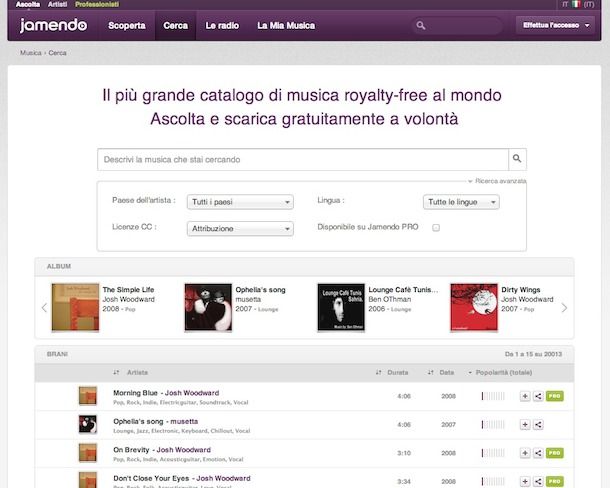The height and width of the screenshot is (488, 610).
Task: Open the Scoperta menu
Action: click(x=127, y=26)
